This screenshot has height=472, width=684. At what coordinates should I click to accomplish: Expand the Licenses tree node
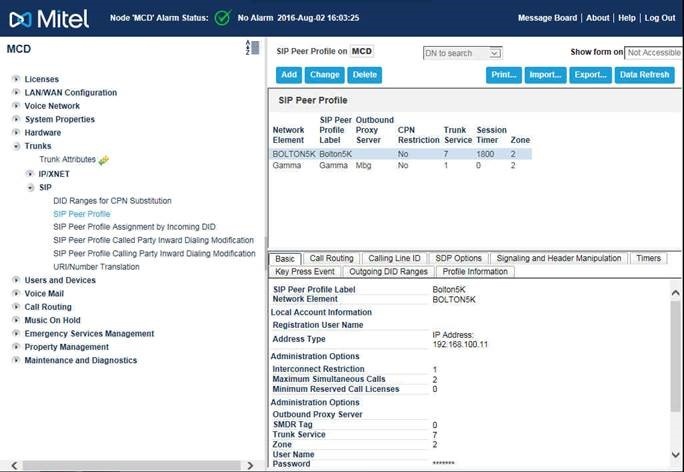click(16, 79)
